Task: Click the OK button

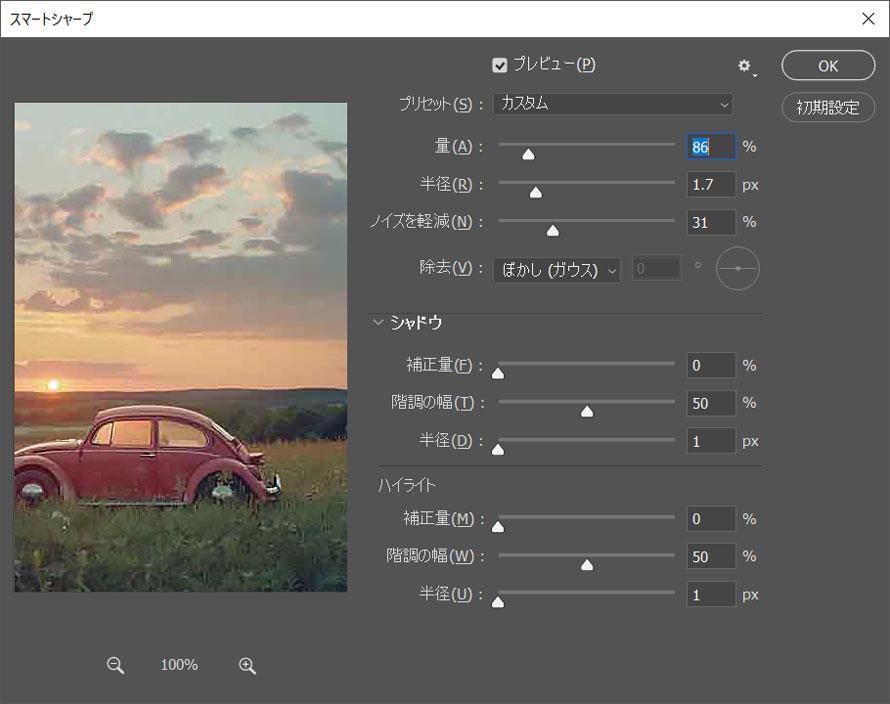Action: (828, 66)
